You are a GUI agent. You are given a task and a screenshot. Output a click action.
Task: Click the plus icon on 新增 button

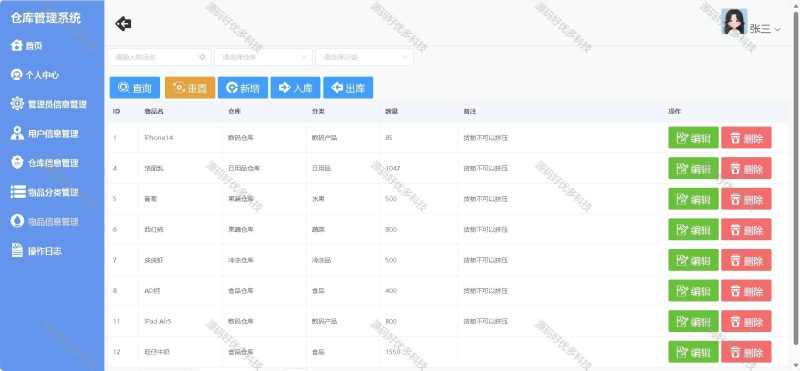pos(232,88)
